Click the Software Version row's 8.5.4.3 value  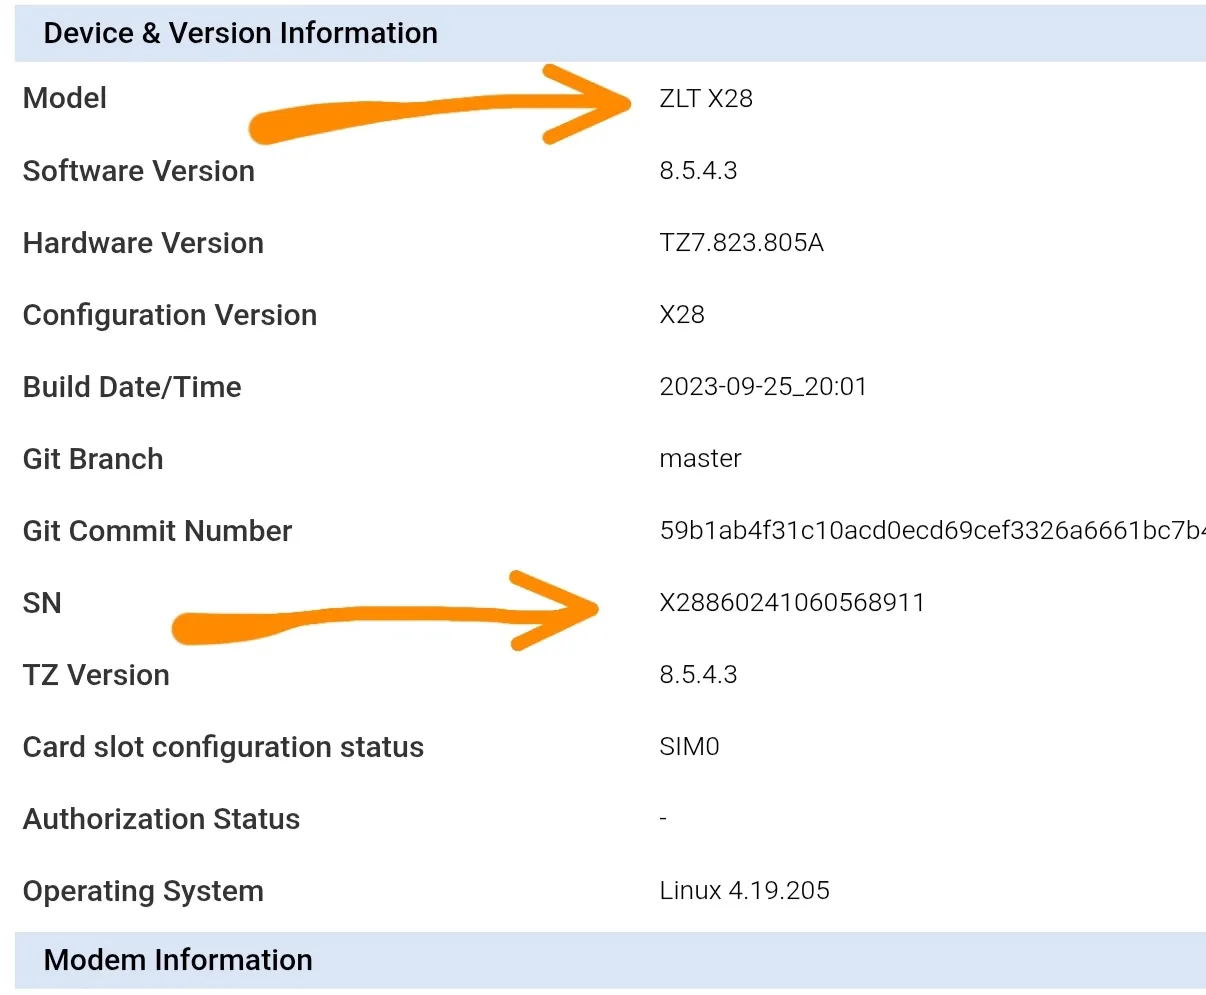pos(698,171)
